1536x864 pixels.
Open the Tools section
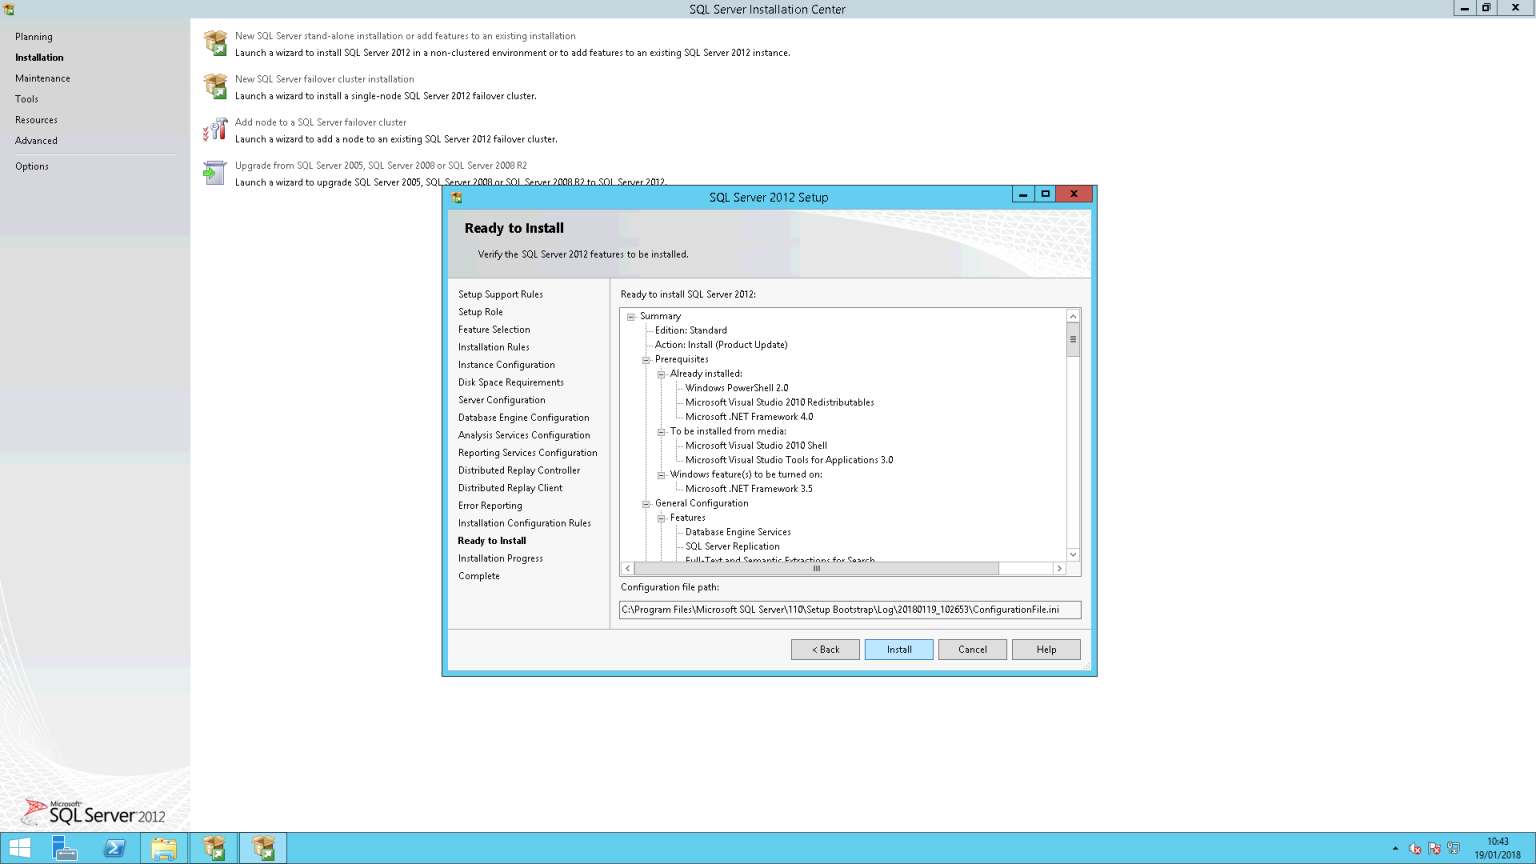pos(27,99)
